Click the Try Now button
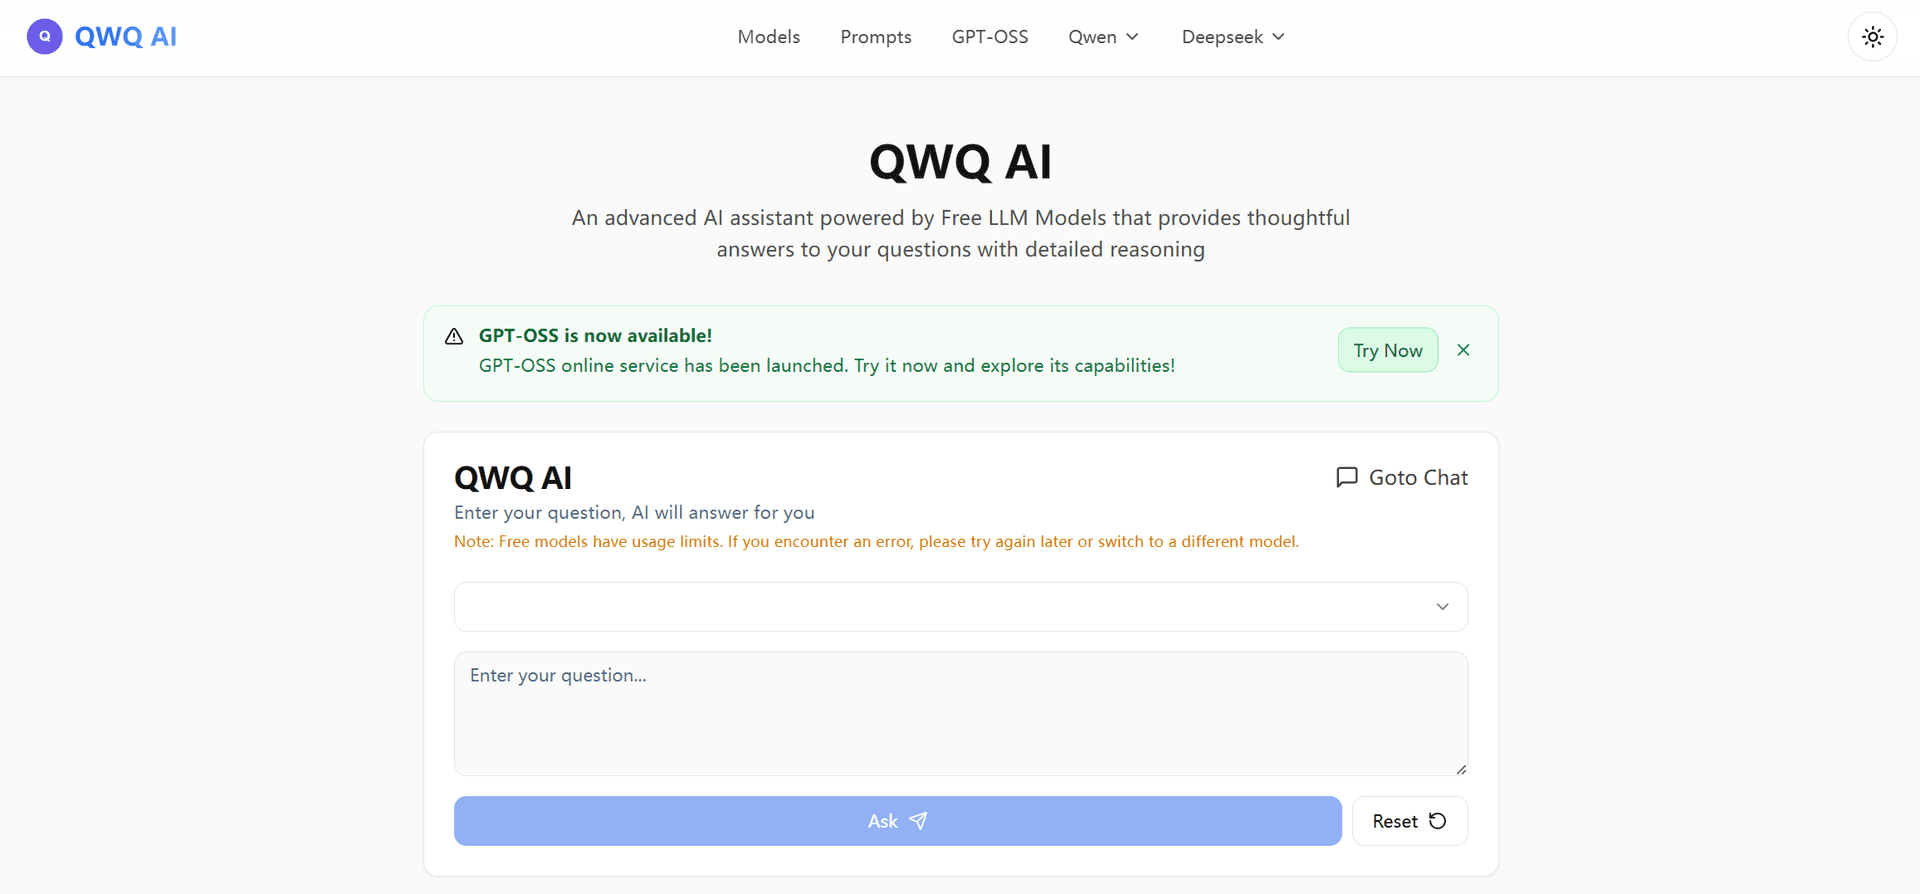Screen dimensions: 1920x894 [1388, 350]
